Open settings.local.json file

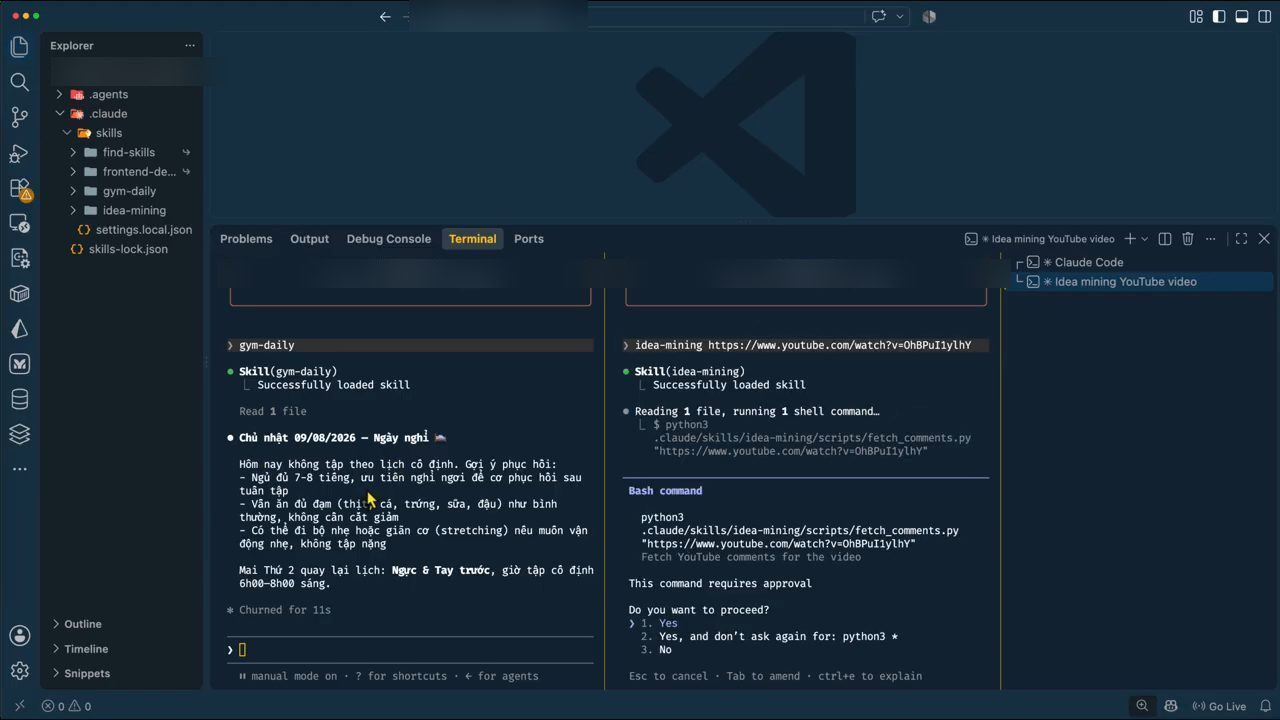[x=143, y=230]
